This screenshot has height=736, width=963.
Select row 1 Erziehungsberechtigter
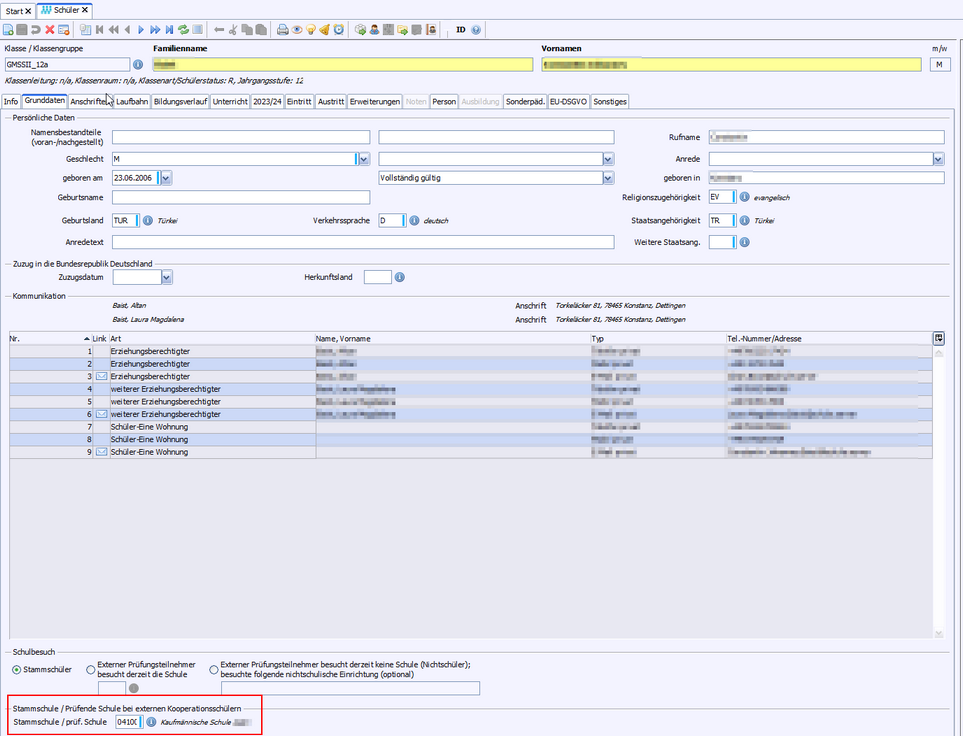pyautogui.click(x=470, y=351)
